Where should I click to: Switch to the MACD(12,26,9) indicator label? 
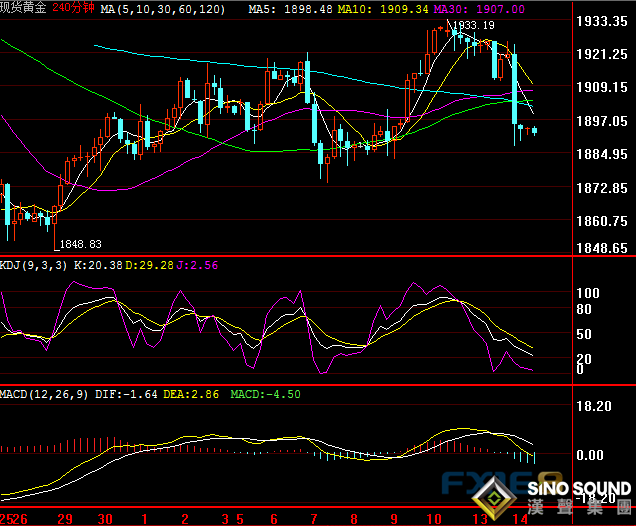pos(46,394)
